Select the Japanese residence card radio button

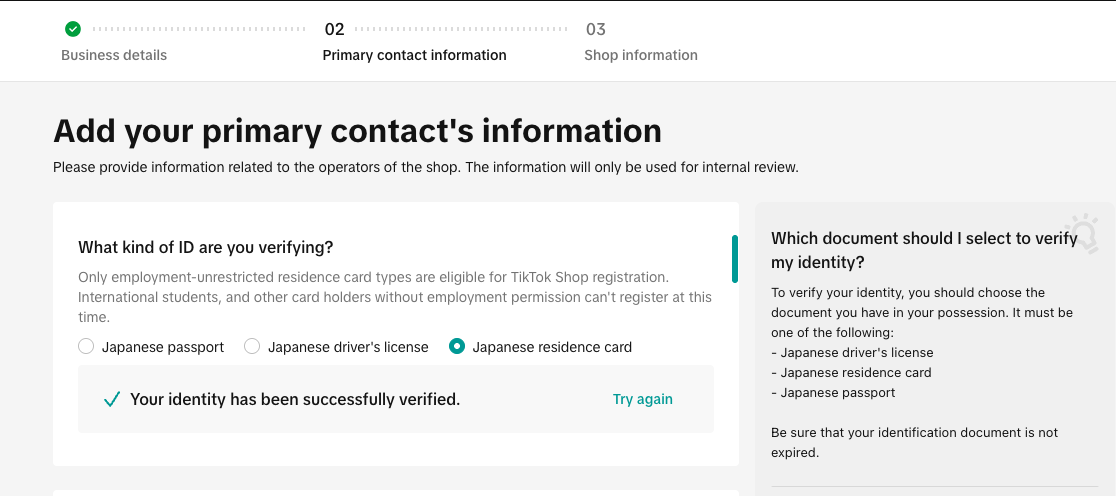(457, 347)
